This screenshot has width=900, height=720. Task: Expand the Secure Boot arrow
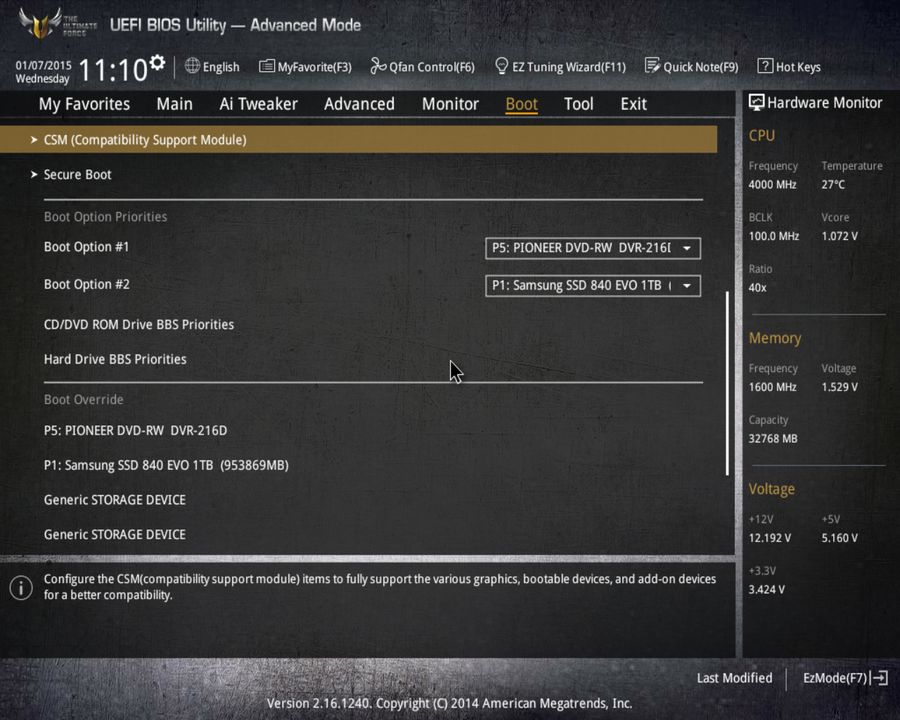tap(34, 174)
